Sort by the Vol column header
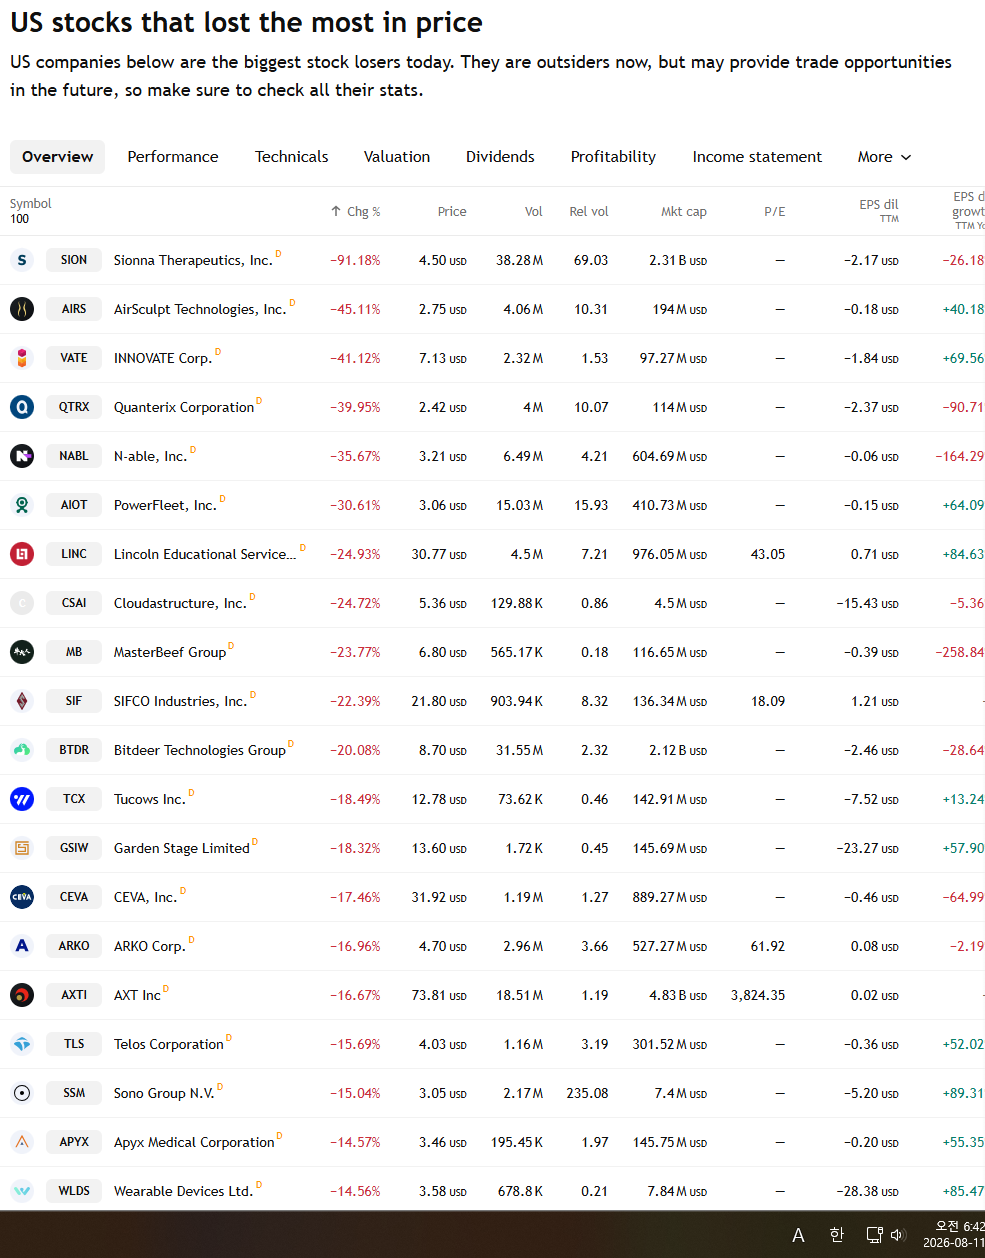This screenshot has width=985, height=1258. tap(534, 212)
